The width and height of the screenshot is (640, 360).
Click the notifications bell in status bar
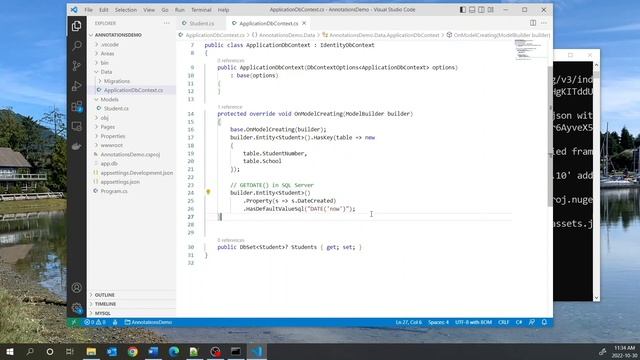[x=544, y=322]
